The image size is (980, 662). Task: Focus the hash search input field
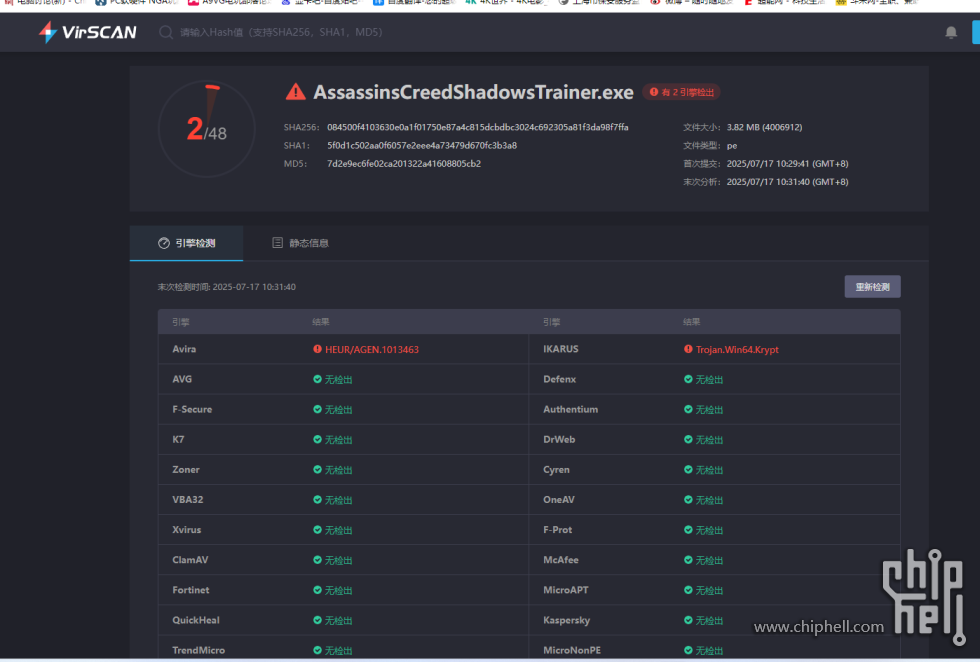281,32
